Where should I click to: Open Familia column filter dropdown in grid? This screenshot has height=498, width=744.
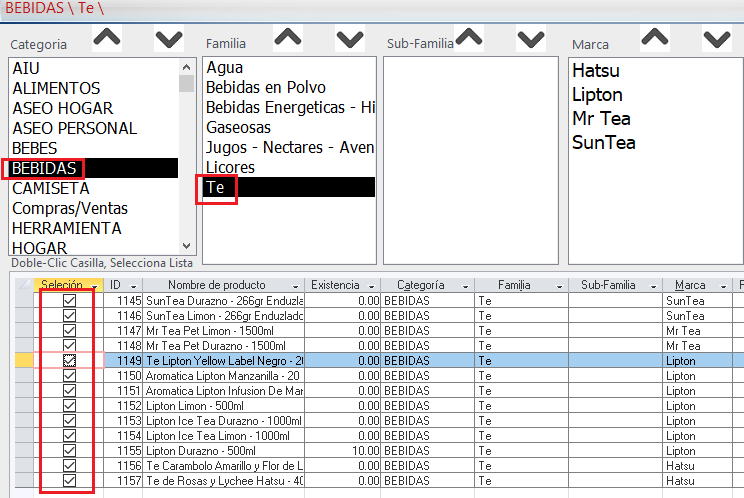[559, 286]
